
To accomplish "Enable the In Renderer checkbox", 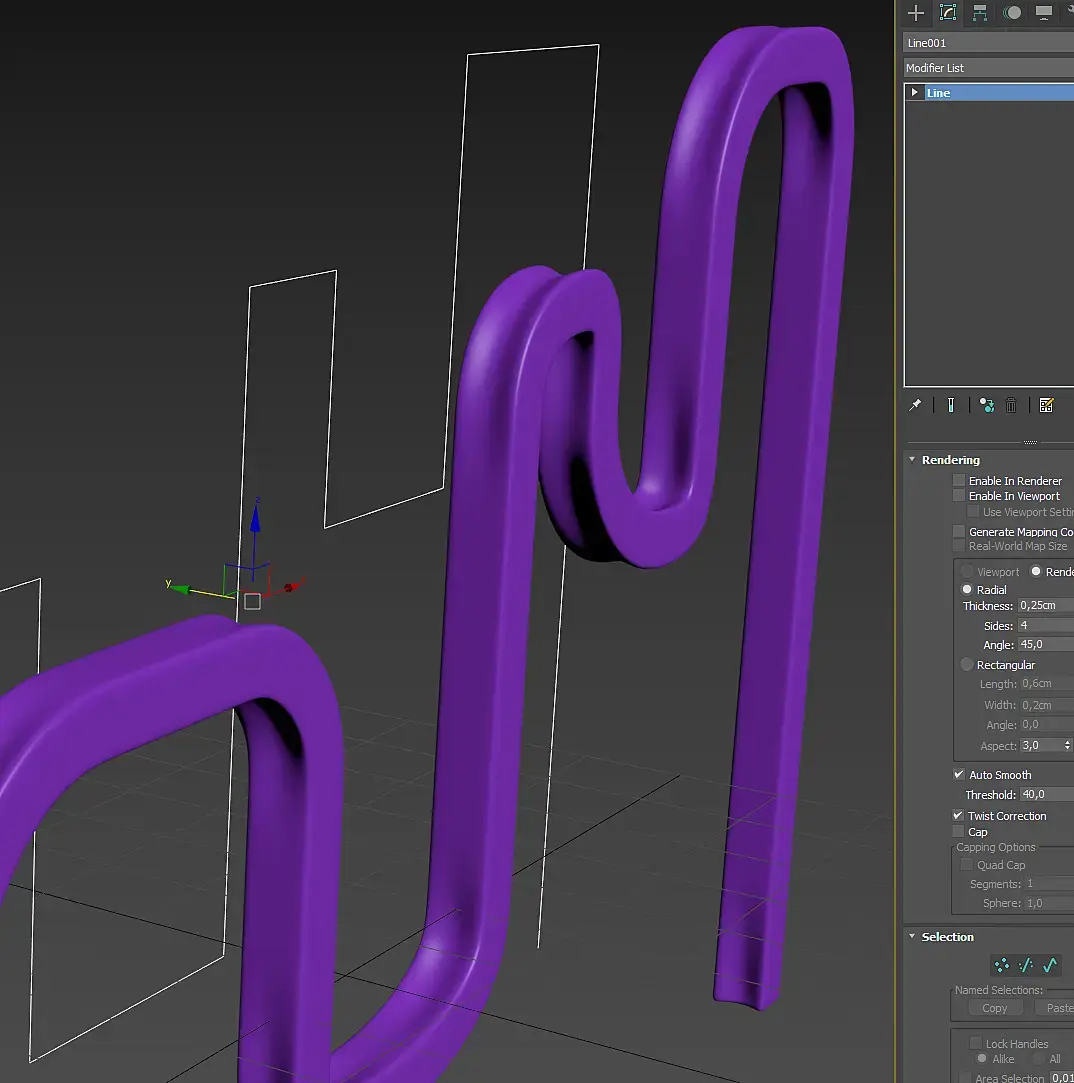I will pos(959,481).
